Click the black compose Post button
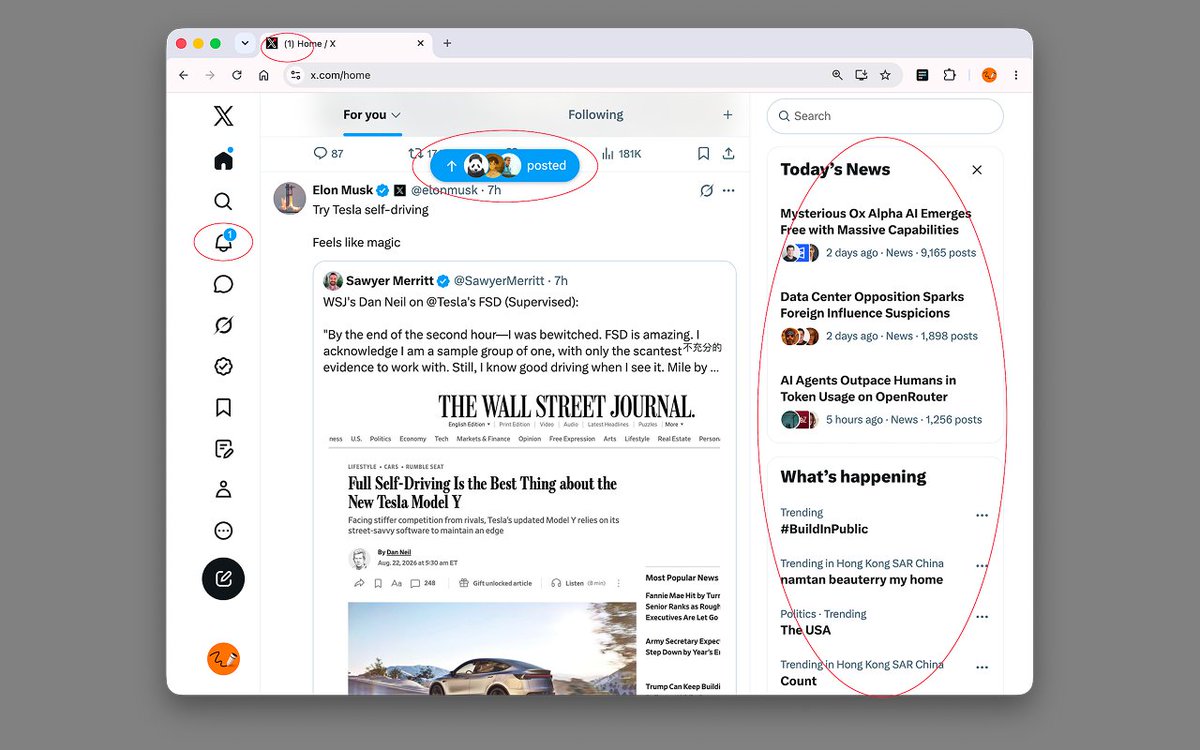 tap(223, 579)
